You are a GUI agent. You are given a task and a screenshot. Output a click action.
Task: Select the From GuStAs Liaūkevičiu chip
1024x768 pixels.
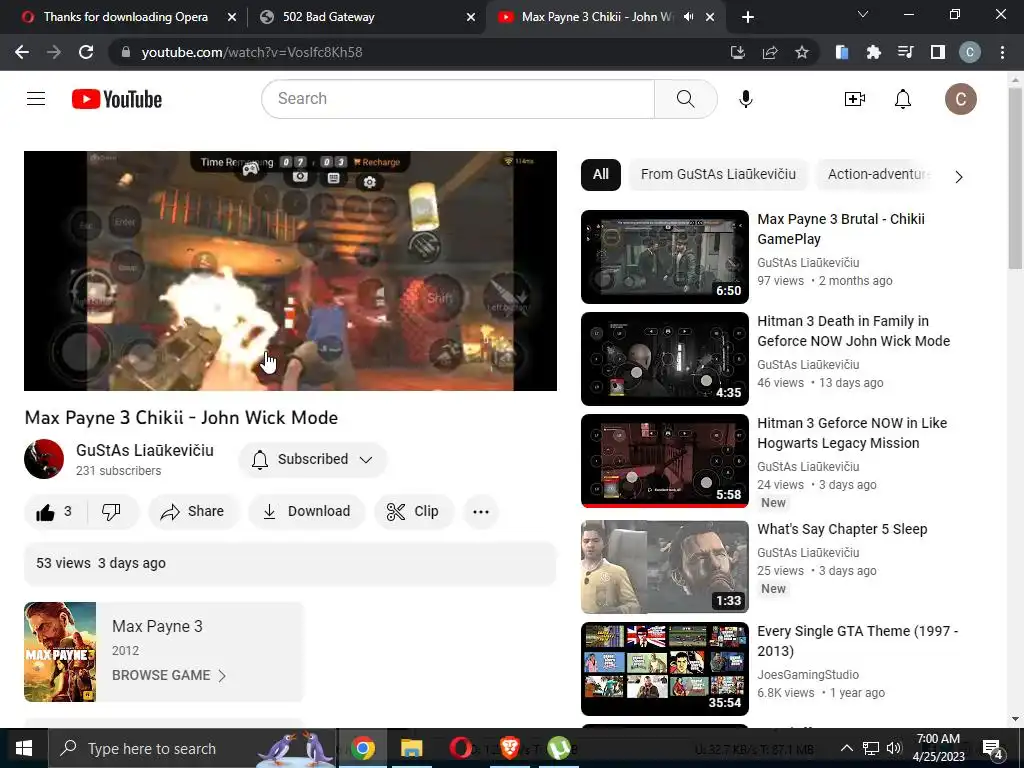718,174
